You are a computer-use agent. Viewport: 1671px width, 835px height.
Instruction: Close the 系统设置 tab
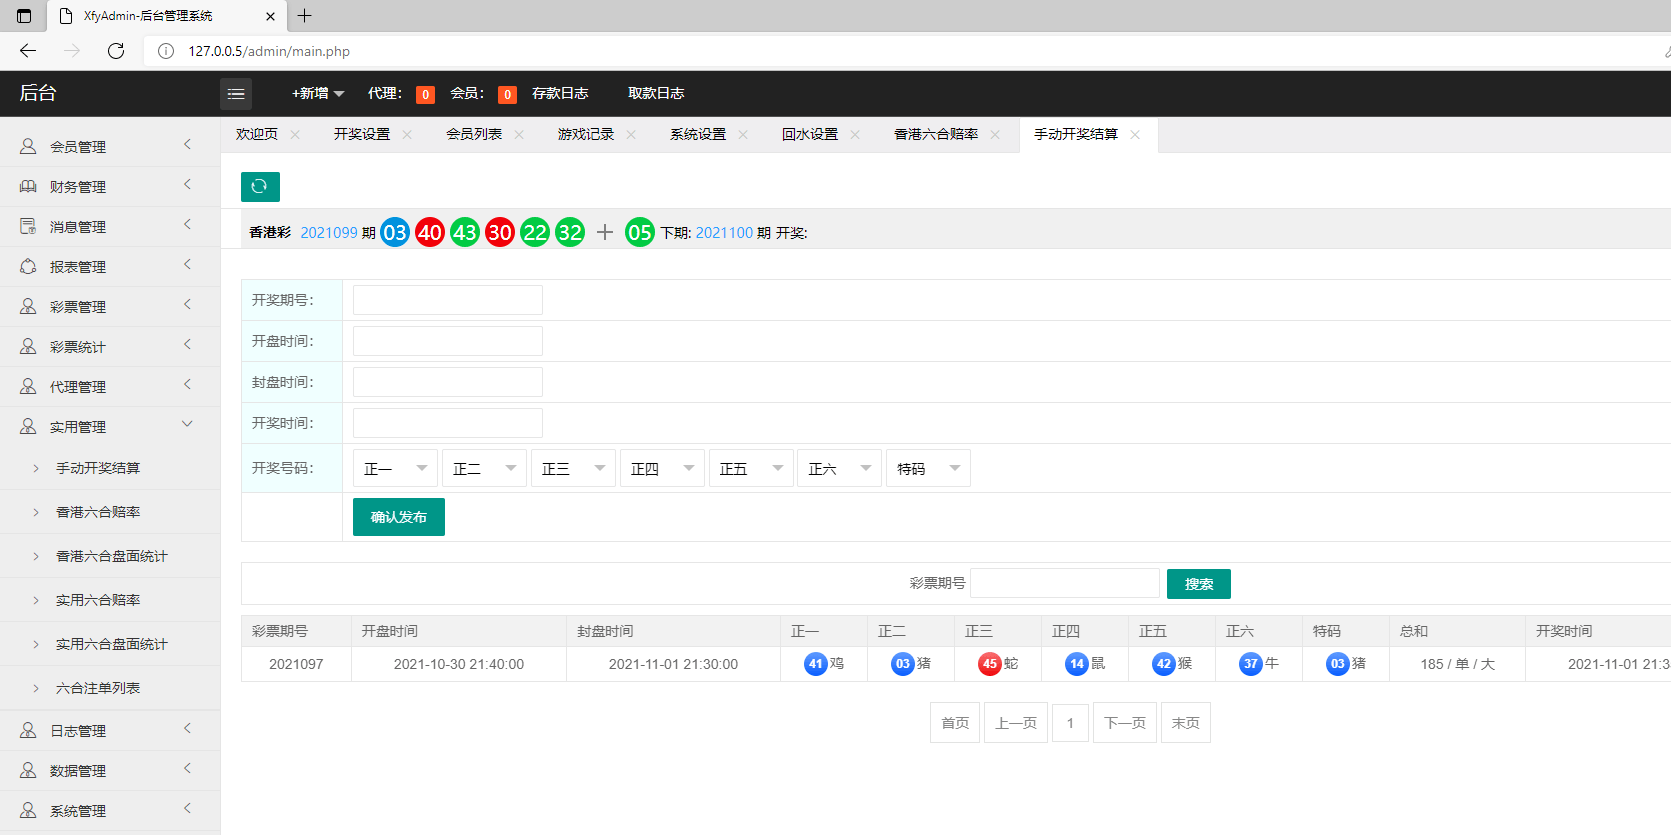pyautogui.click(x=743, y=134)
